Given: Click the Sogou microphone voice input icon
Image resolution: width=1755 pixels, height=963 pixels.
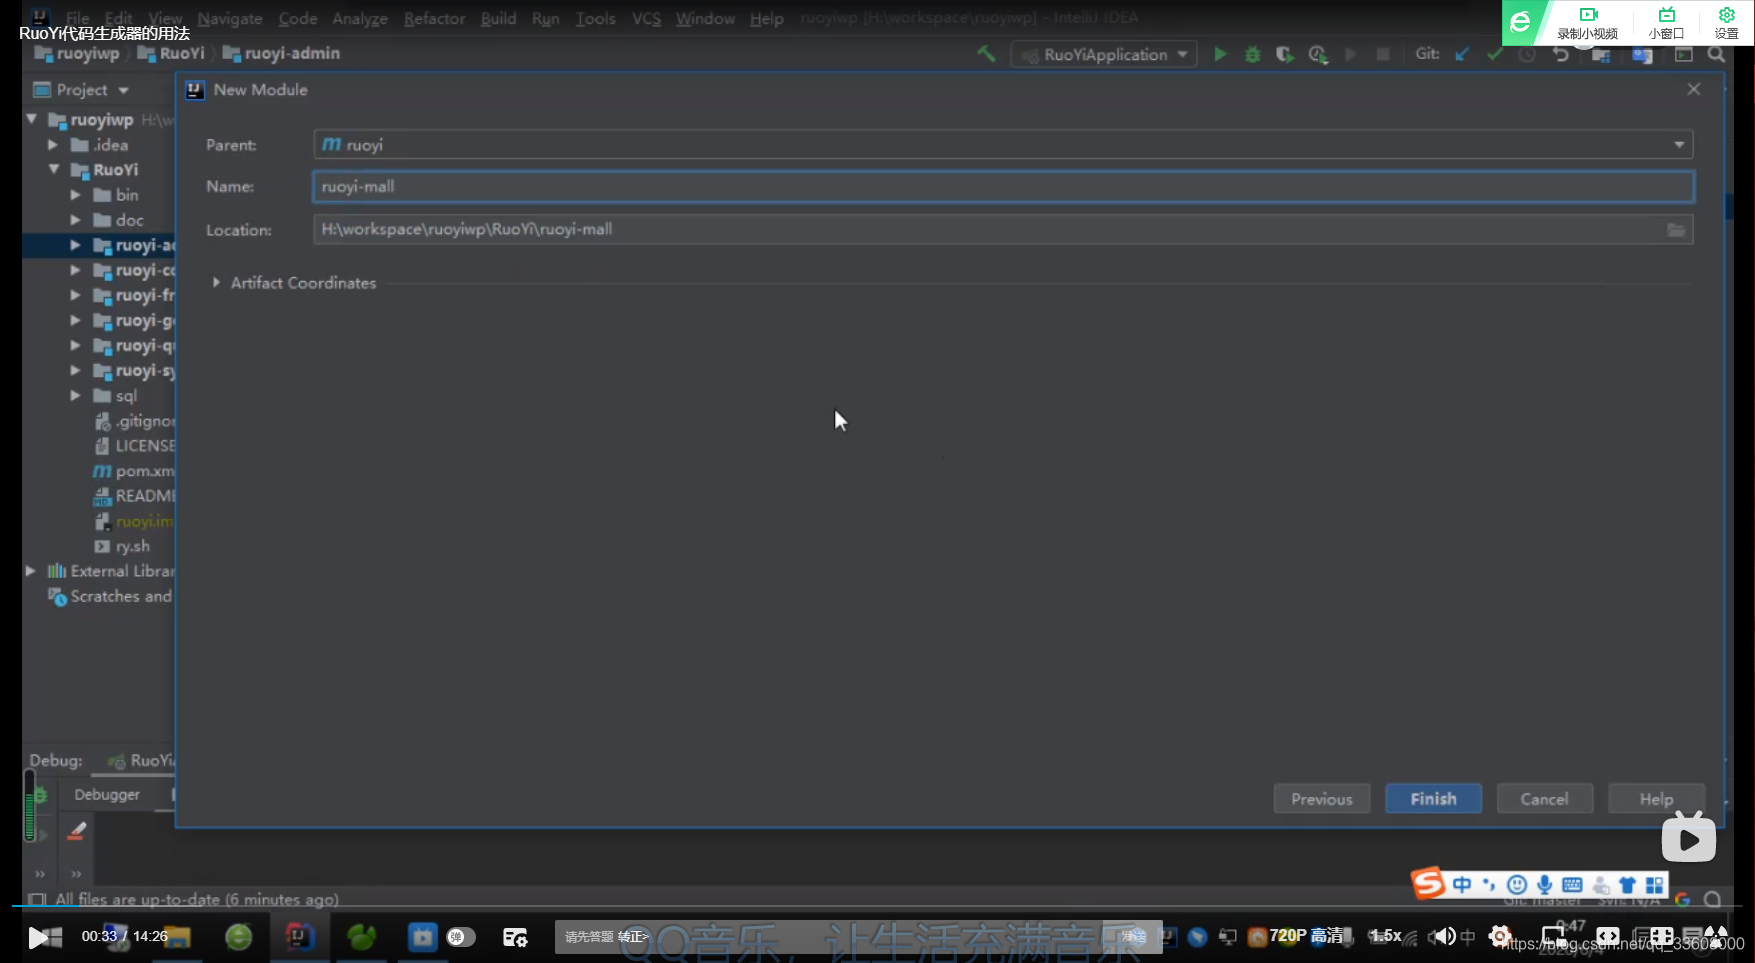Looking at the screenshot, I should [1545, 885].
